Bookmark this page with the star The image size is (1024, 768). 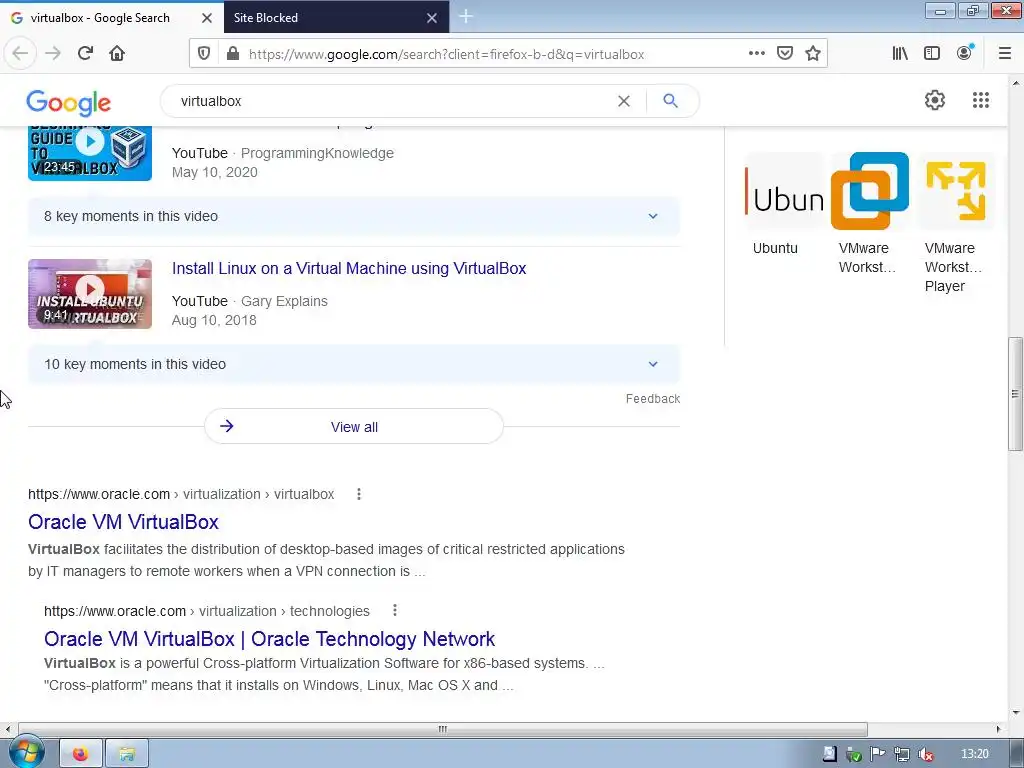813,53
